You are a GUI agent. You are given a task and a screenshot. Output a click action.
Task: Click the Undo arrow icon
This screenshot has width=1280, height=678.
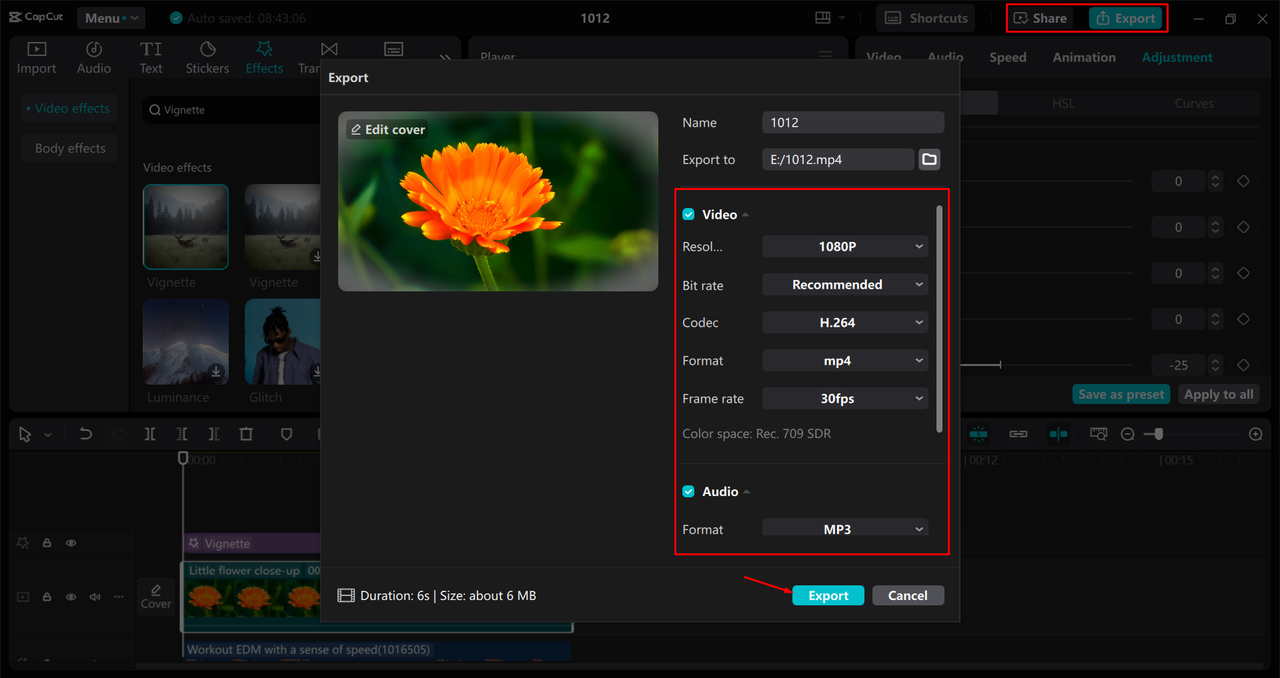86,434
